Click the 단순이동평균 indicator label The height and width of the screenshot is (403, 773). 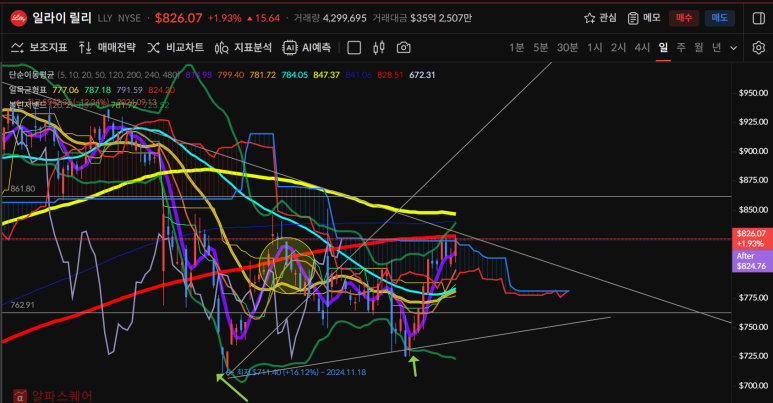31,75
